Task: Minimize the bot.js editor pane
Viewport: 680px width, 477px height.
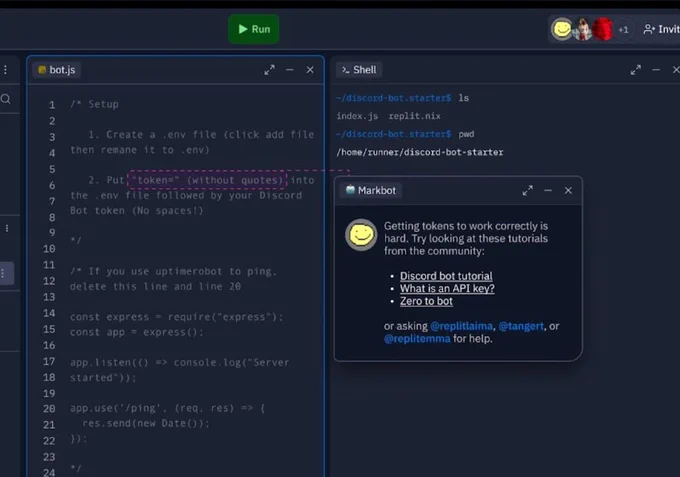Action: point(290,70)
